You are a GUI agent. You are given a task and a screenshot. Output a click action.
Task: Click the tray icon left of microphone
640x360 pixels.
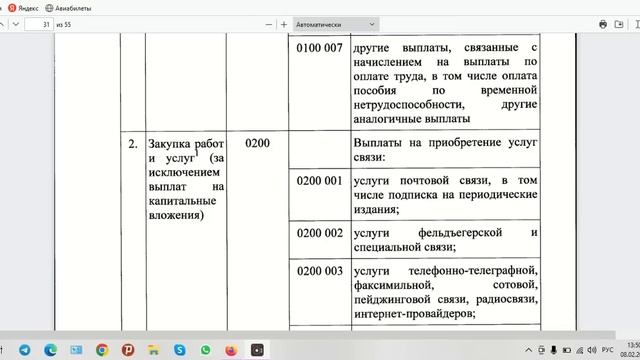pos(541,350)
